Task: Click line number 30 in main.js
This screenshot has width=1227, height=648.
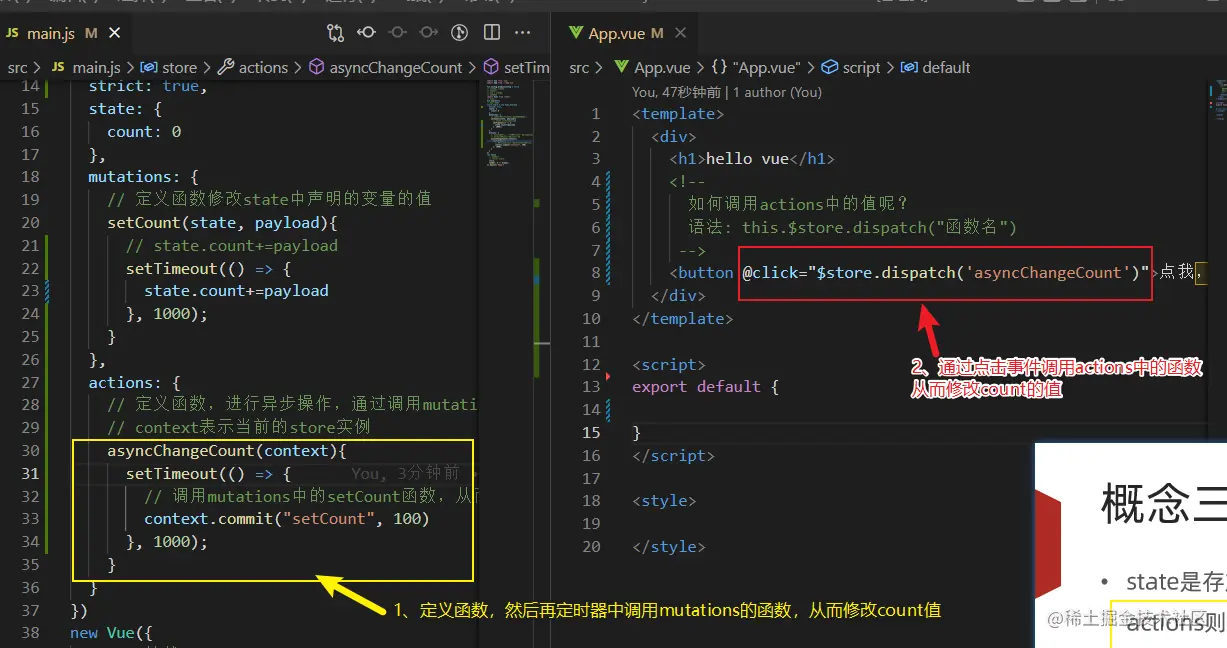Action: click(30, 451)
